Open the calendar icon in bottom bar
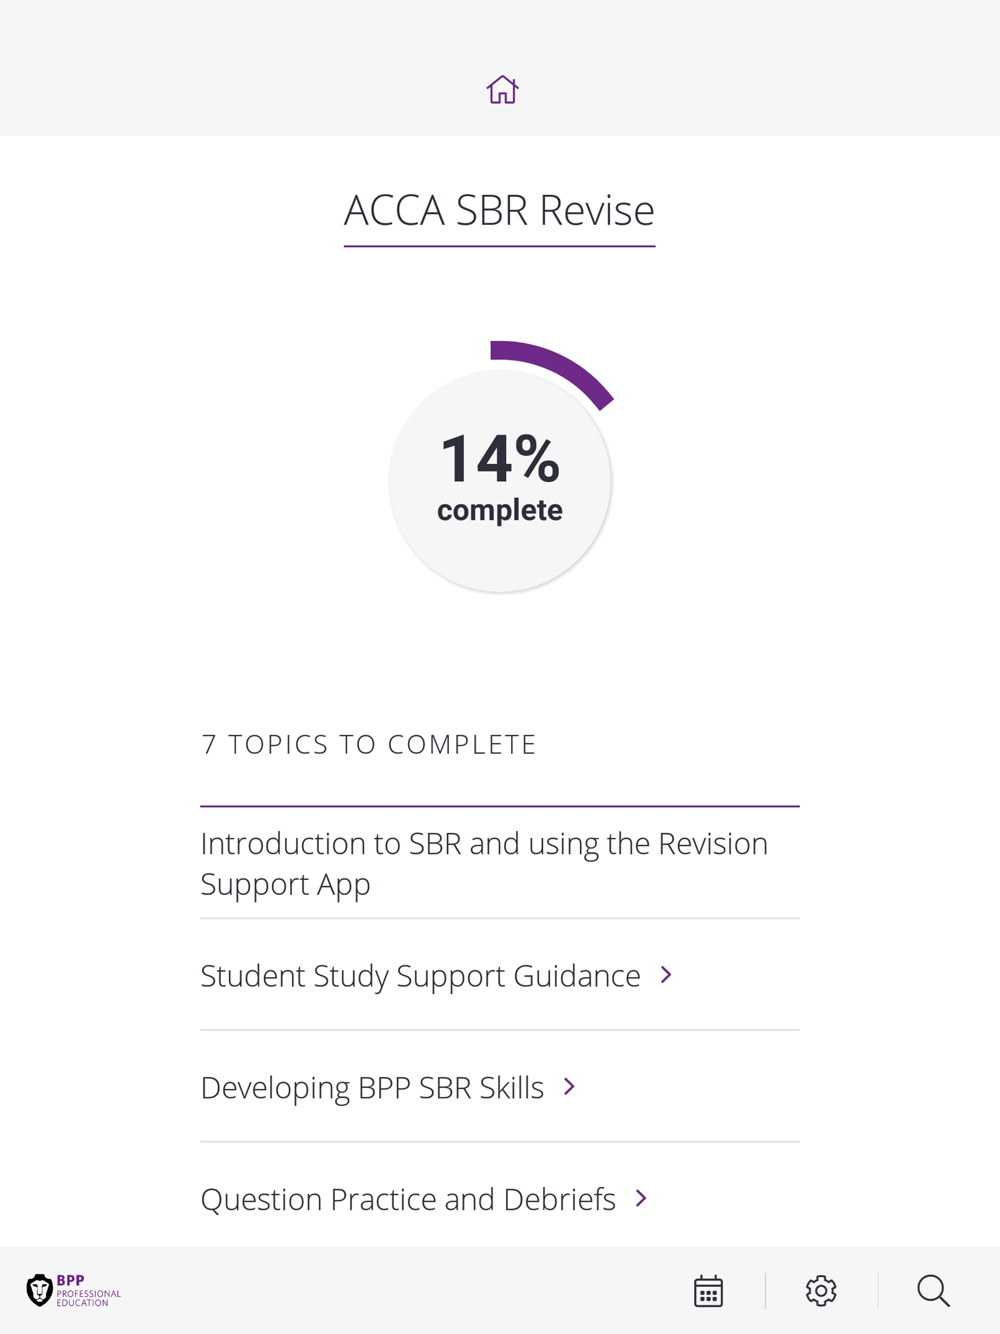 coord(708,1291)
